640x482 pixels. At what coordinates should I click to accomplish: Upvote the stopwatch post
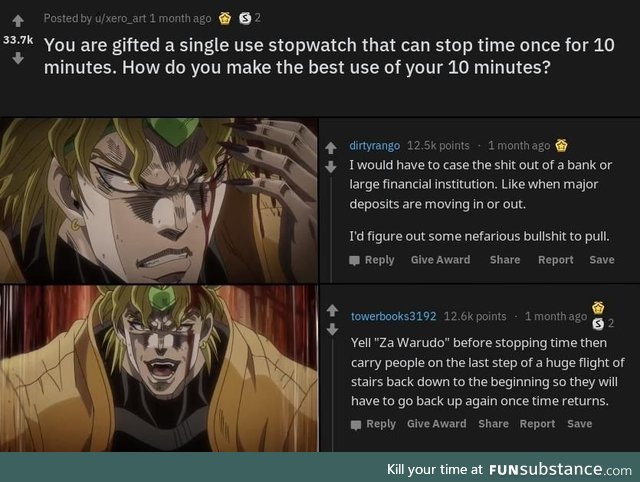click(18, 21)
